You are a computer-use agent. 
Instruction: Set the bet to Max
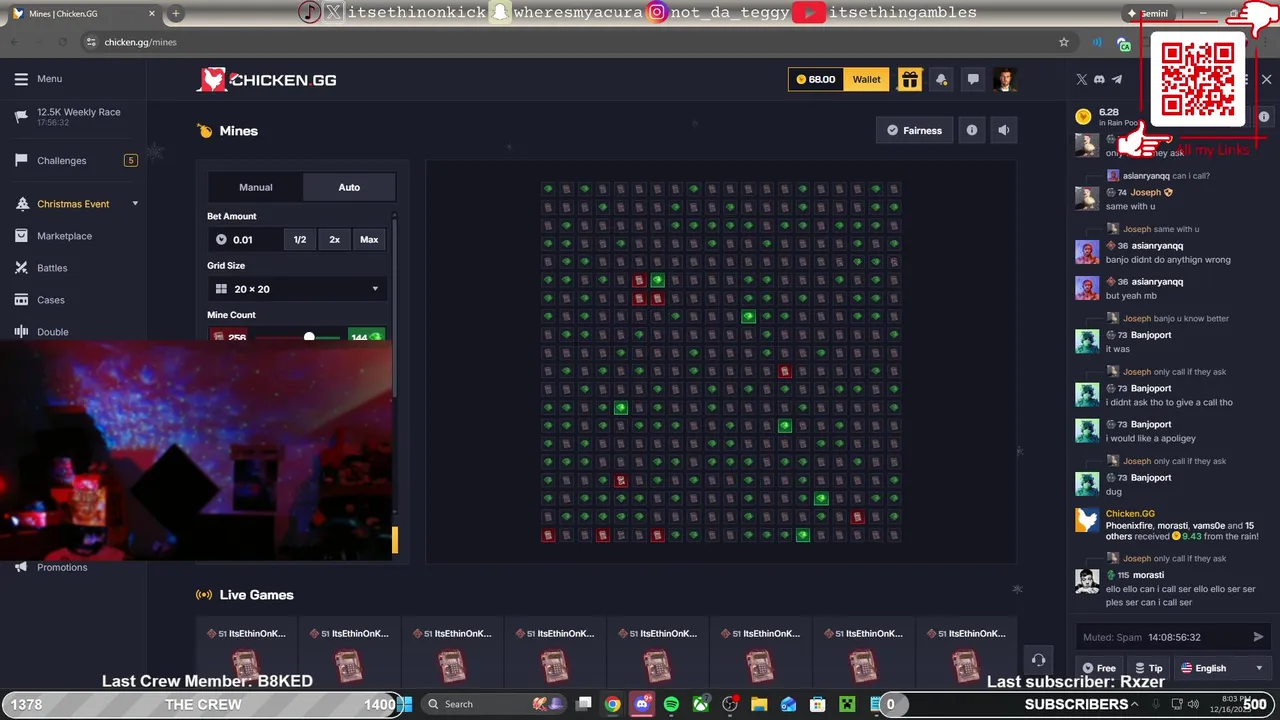369,240
